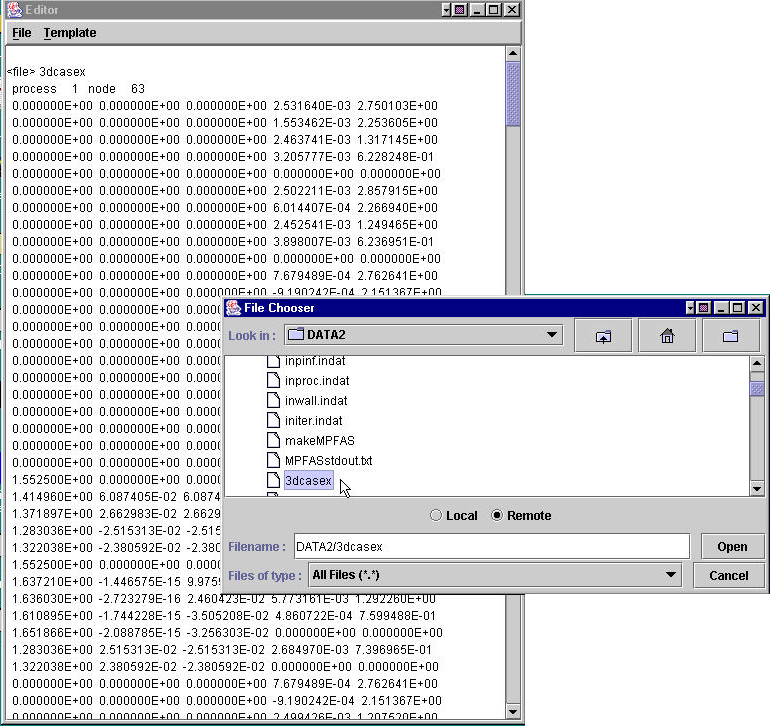Select MPFASstdout.txt file in list
The height and width of the screenshot is (726, 770).
coord(328,460)
